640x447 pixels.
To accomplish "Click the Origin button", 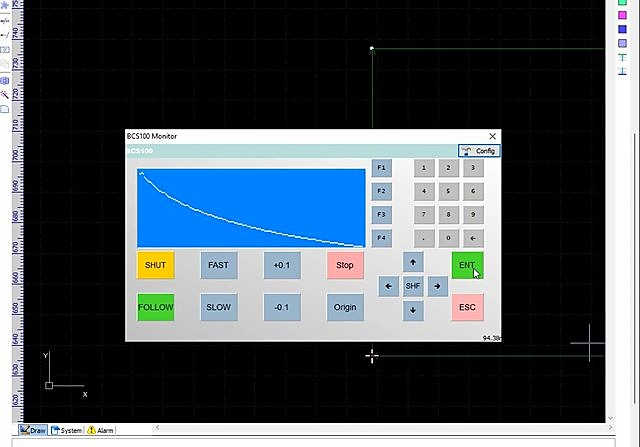I will 345,307.
